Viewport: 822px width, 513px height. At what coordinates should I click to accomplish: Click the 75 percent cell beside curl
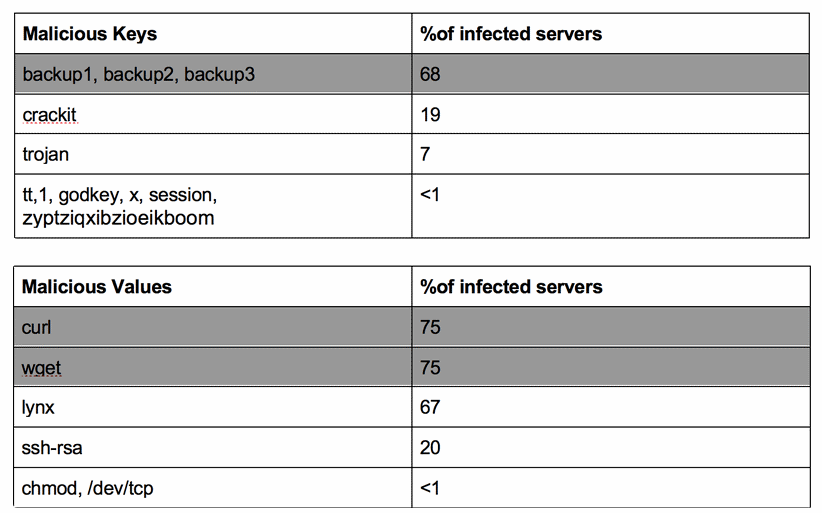point(430,327)
